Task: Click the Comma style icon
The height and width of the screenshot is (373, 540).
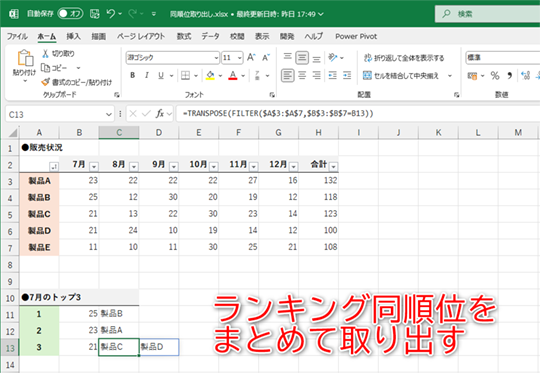Action: tap(510, 75)
